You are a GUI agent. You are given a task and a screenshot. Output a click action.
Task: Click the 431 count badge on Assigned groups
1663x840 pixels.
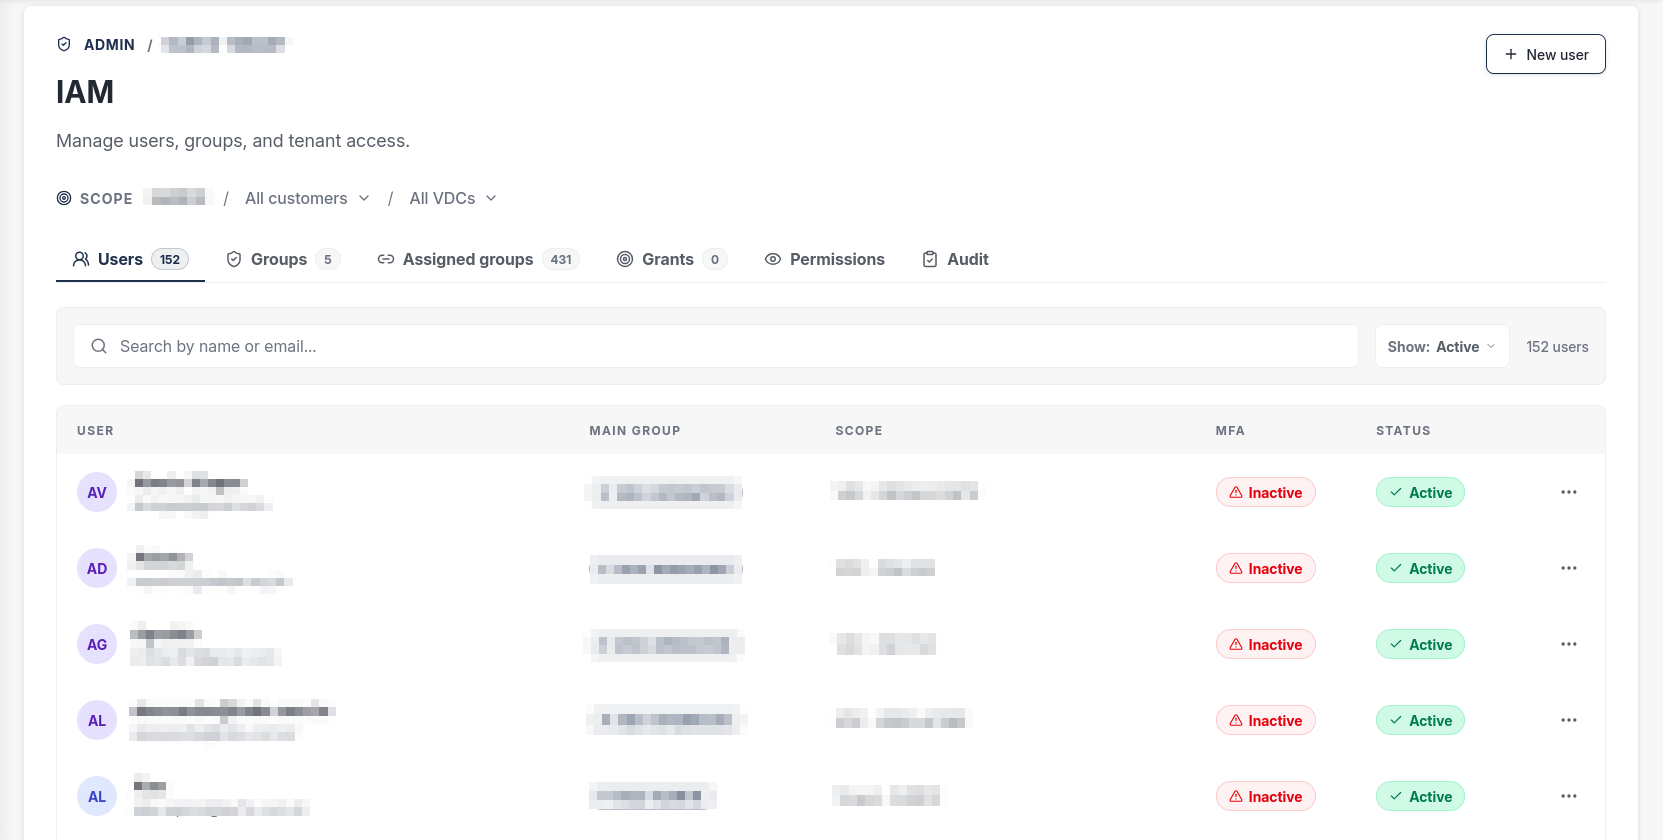(561, 259)
